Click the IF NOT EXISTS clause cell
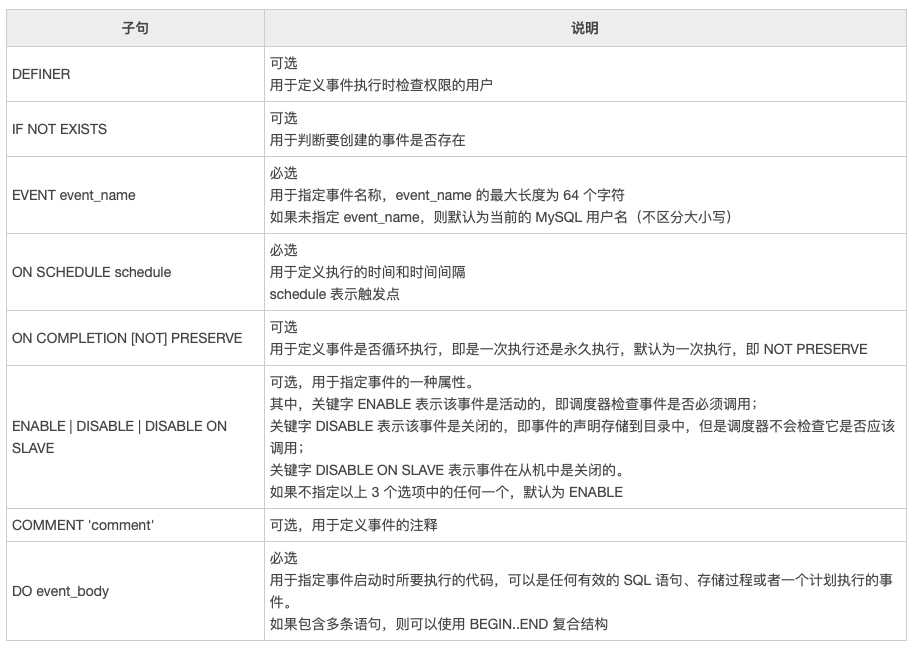The image size is (917, 650). 59,129
